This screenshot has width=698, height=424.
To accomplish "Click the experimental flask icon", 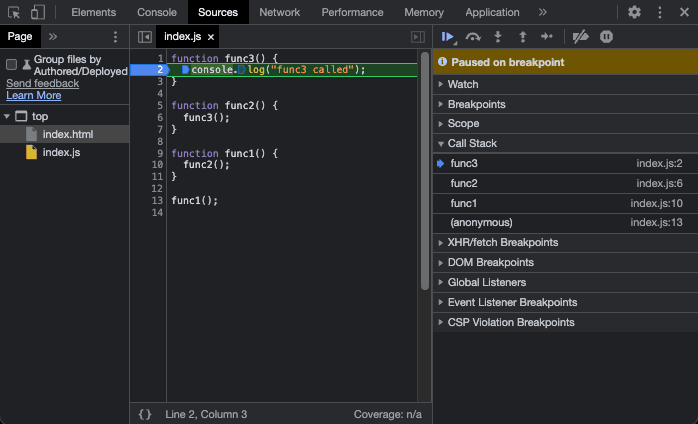I will (26, 65).
